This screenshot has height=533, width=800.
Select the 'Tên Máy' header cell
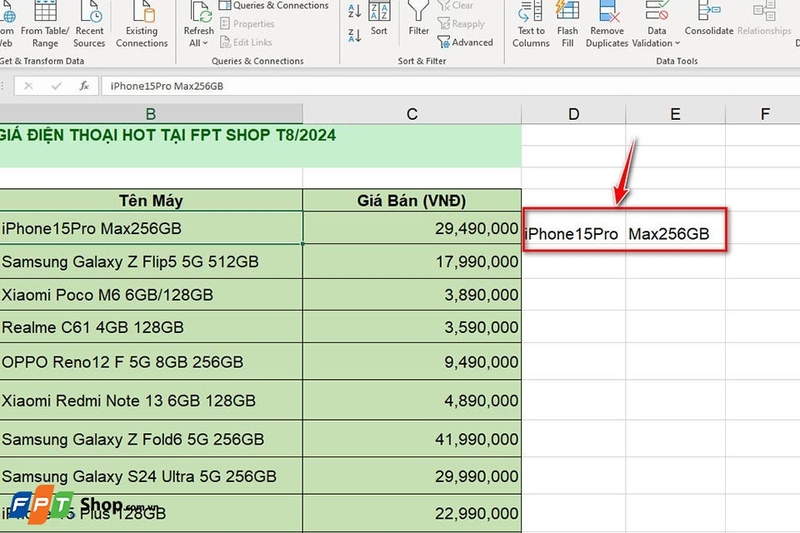click(x=151, y=200)
